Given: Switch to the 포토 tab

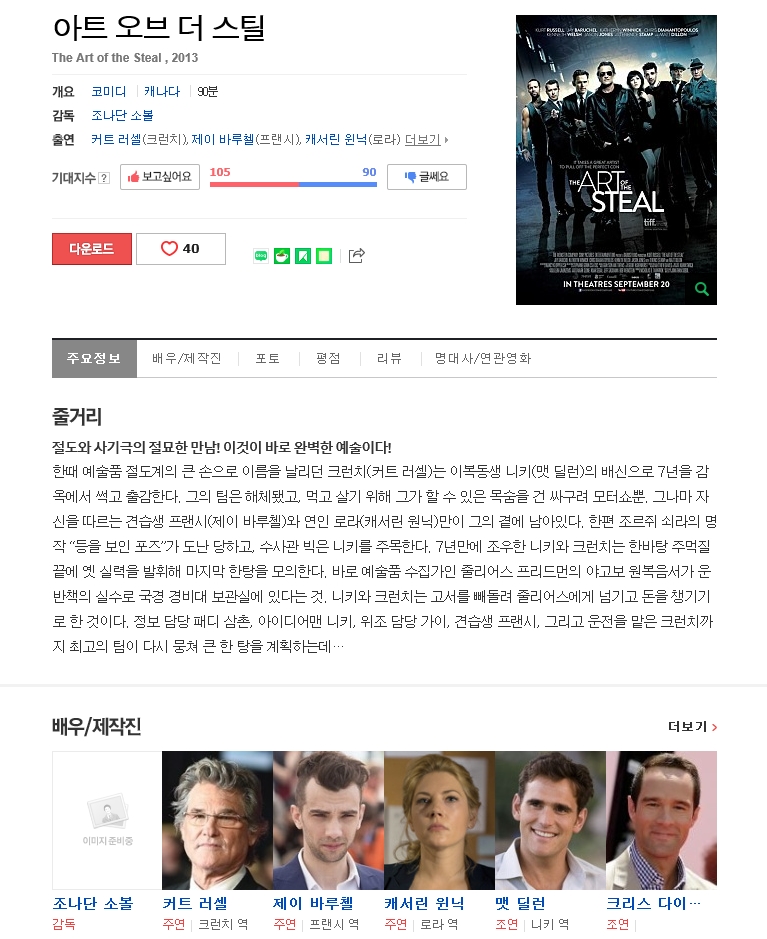Looking at the screenshot, I should pos(268,358).
